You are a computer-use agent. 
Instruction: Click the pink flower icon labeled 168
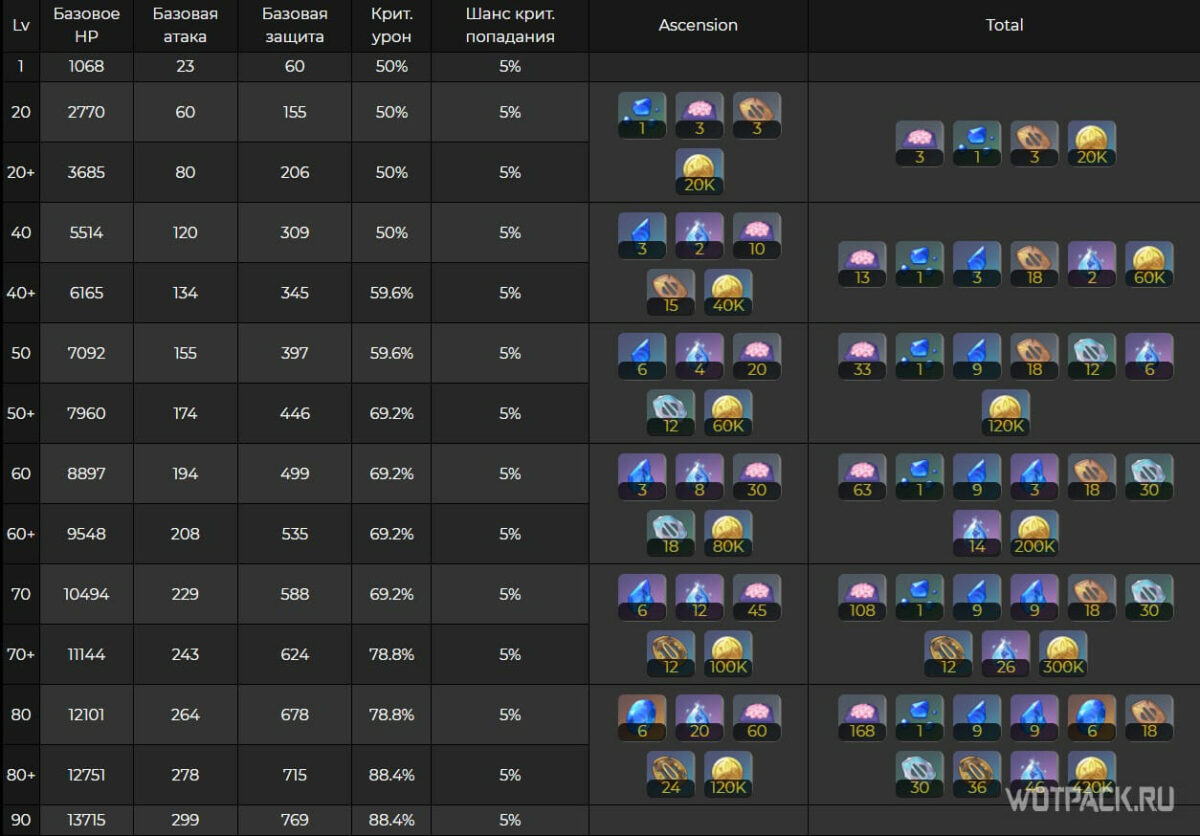point(862,718)
